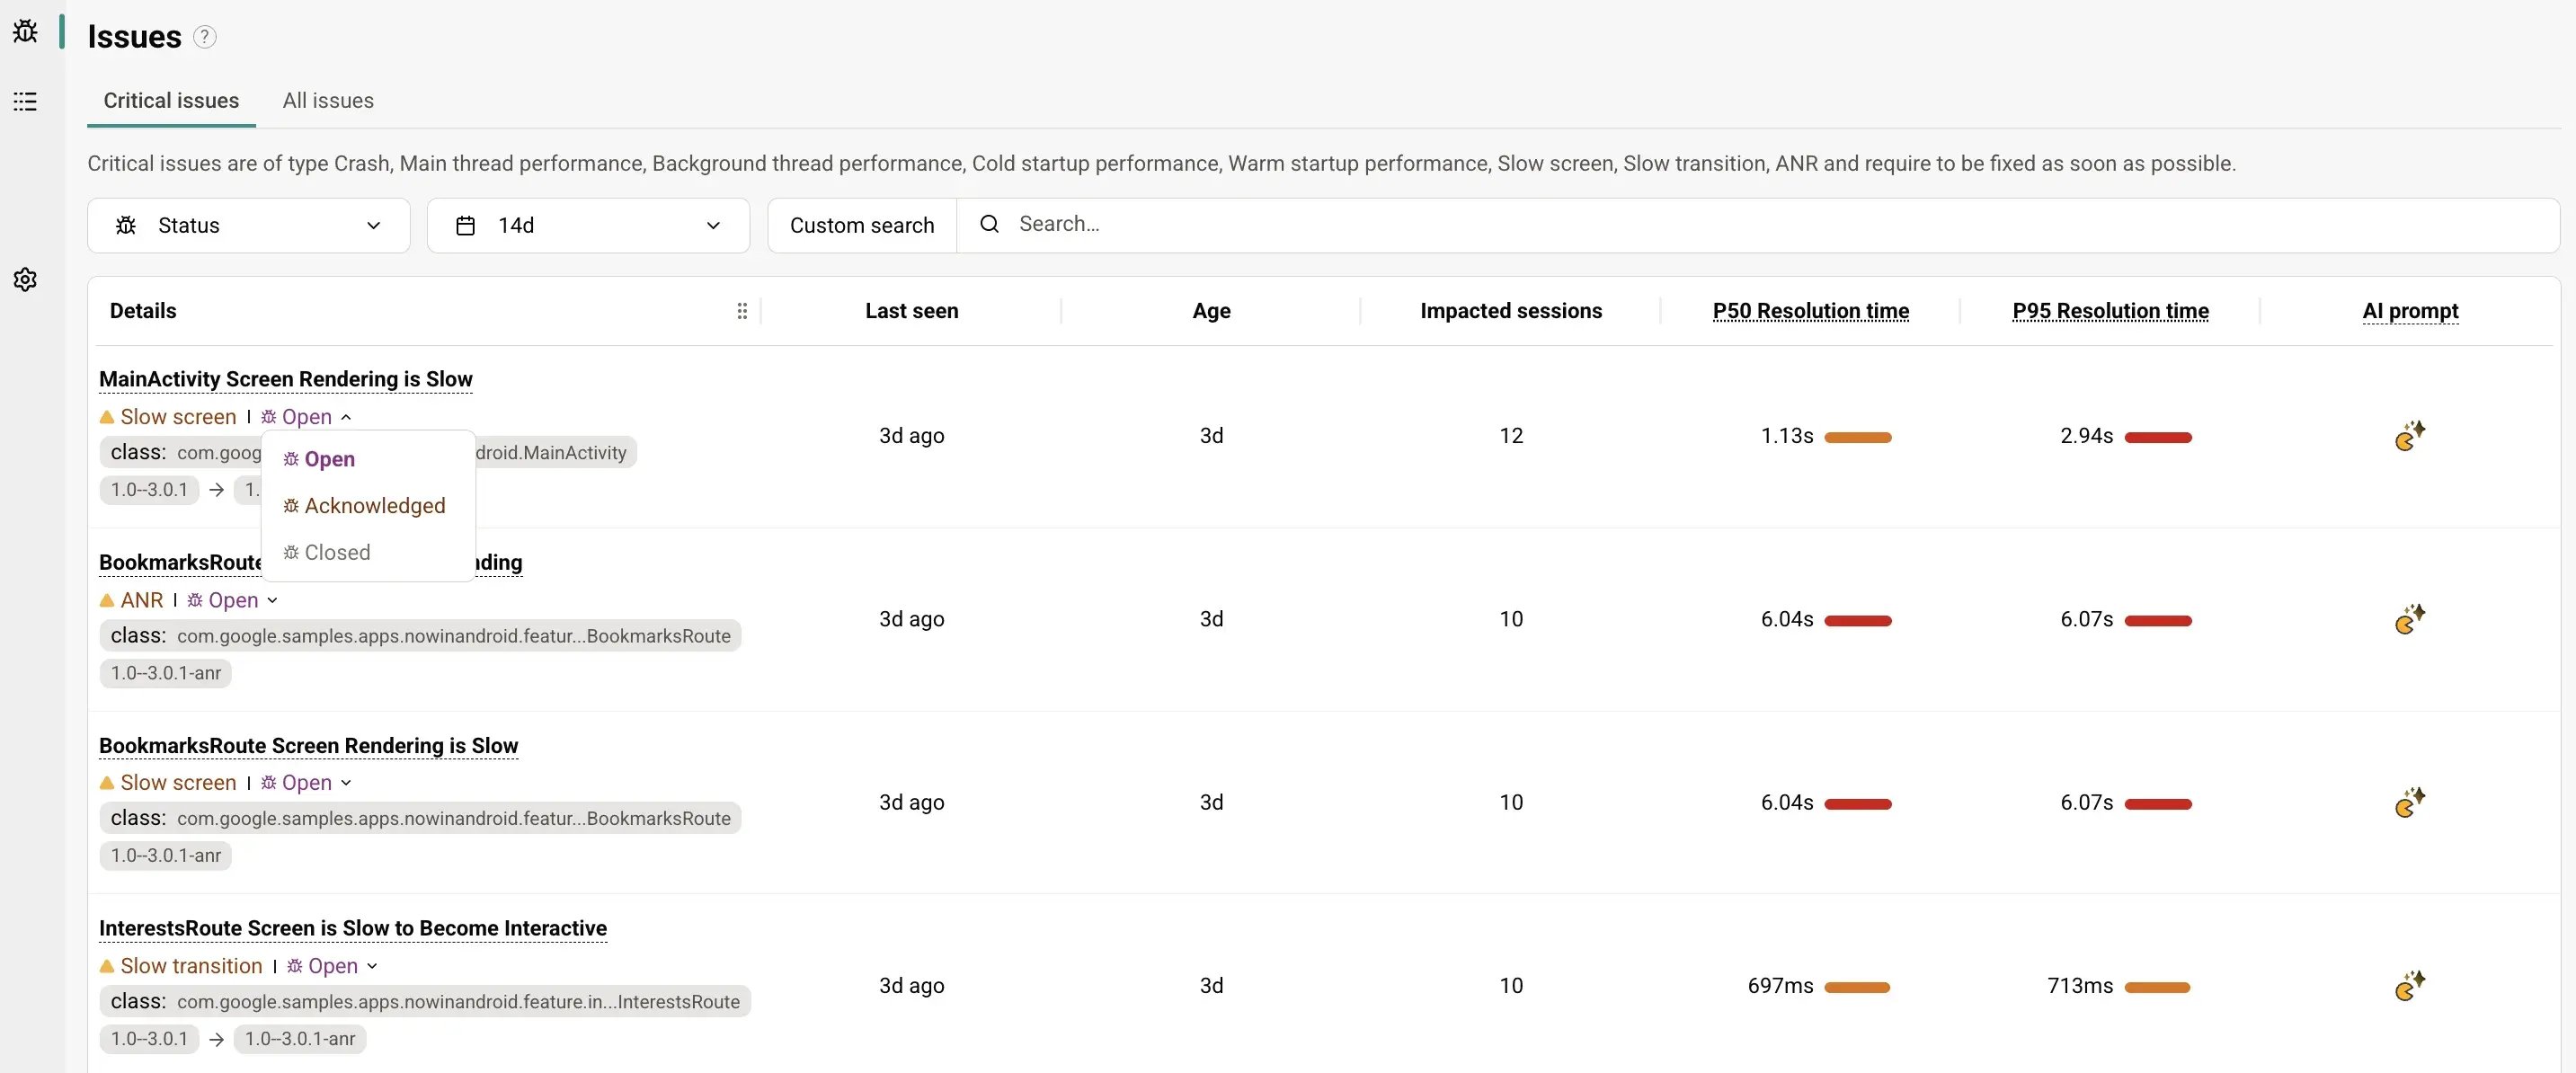Sort by P95 Resolution time column
2576x1073 pixels.
click(2110, 311)
